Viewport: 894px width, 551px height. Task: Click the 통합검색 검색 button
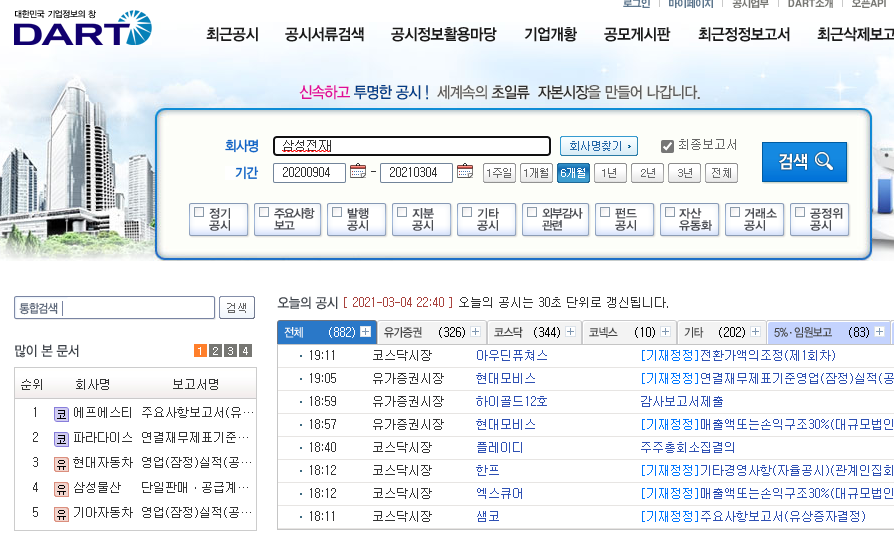pyautogui.click(x=237, y=308)
